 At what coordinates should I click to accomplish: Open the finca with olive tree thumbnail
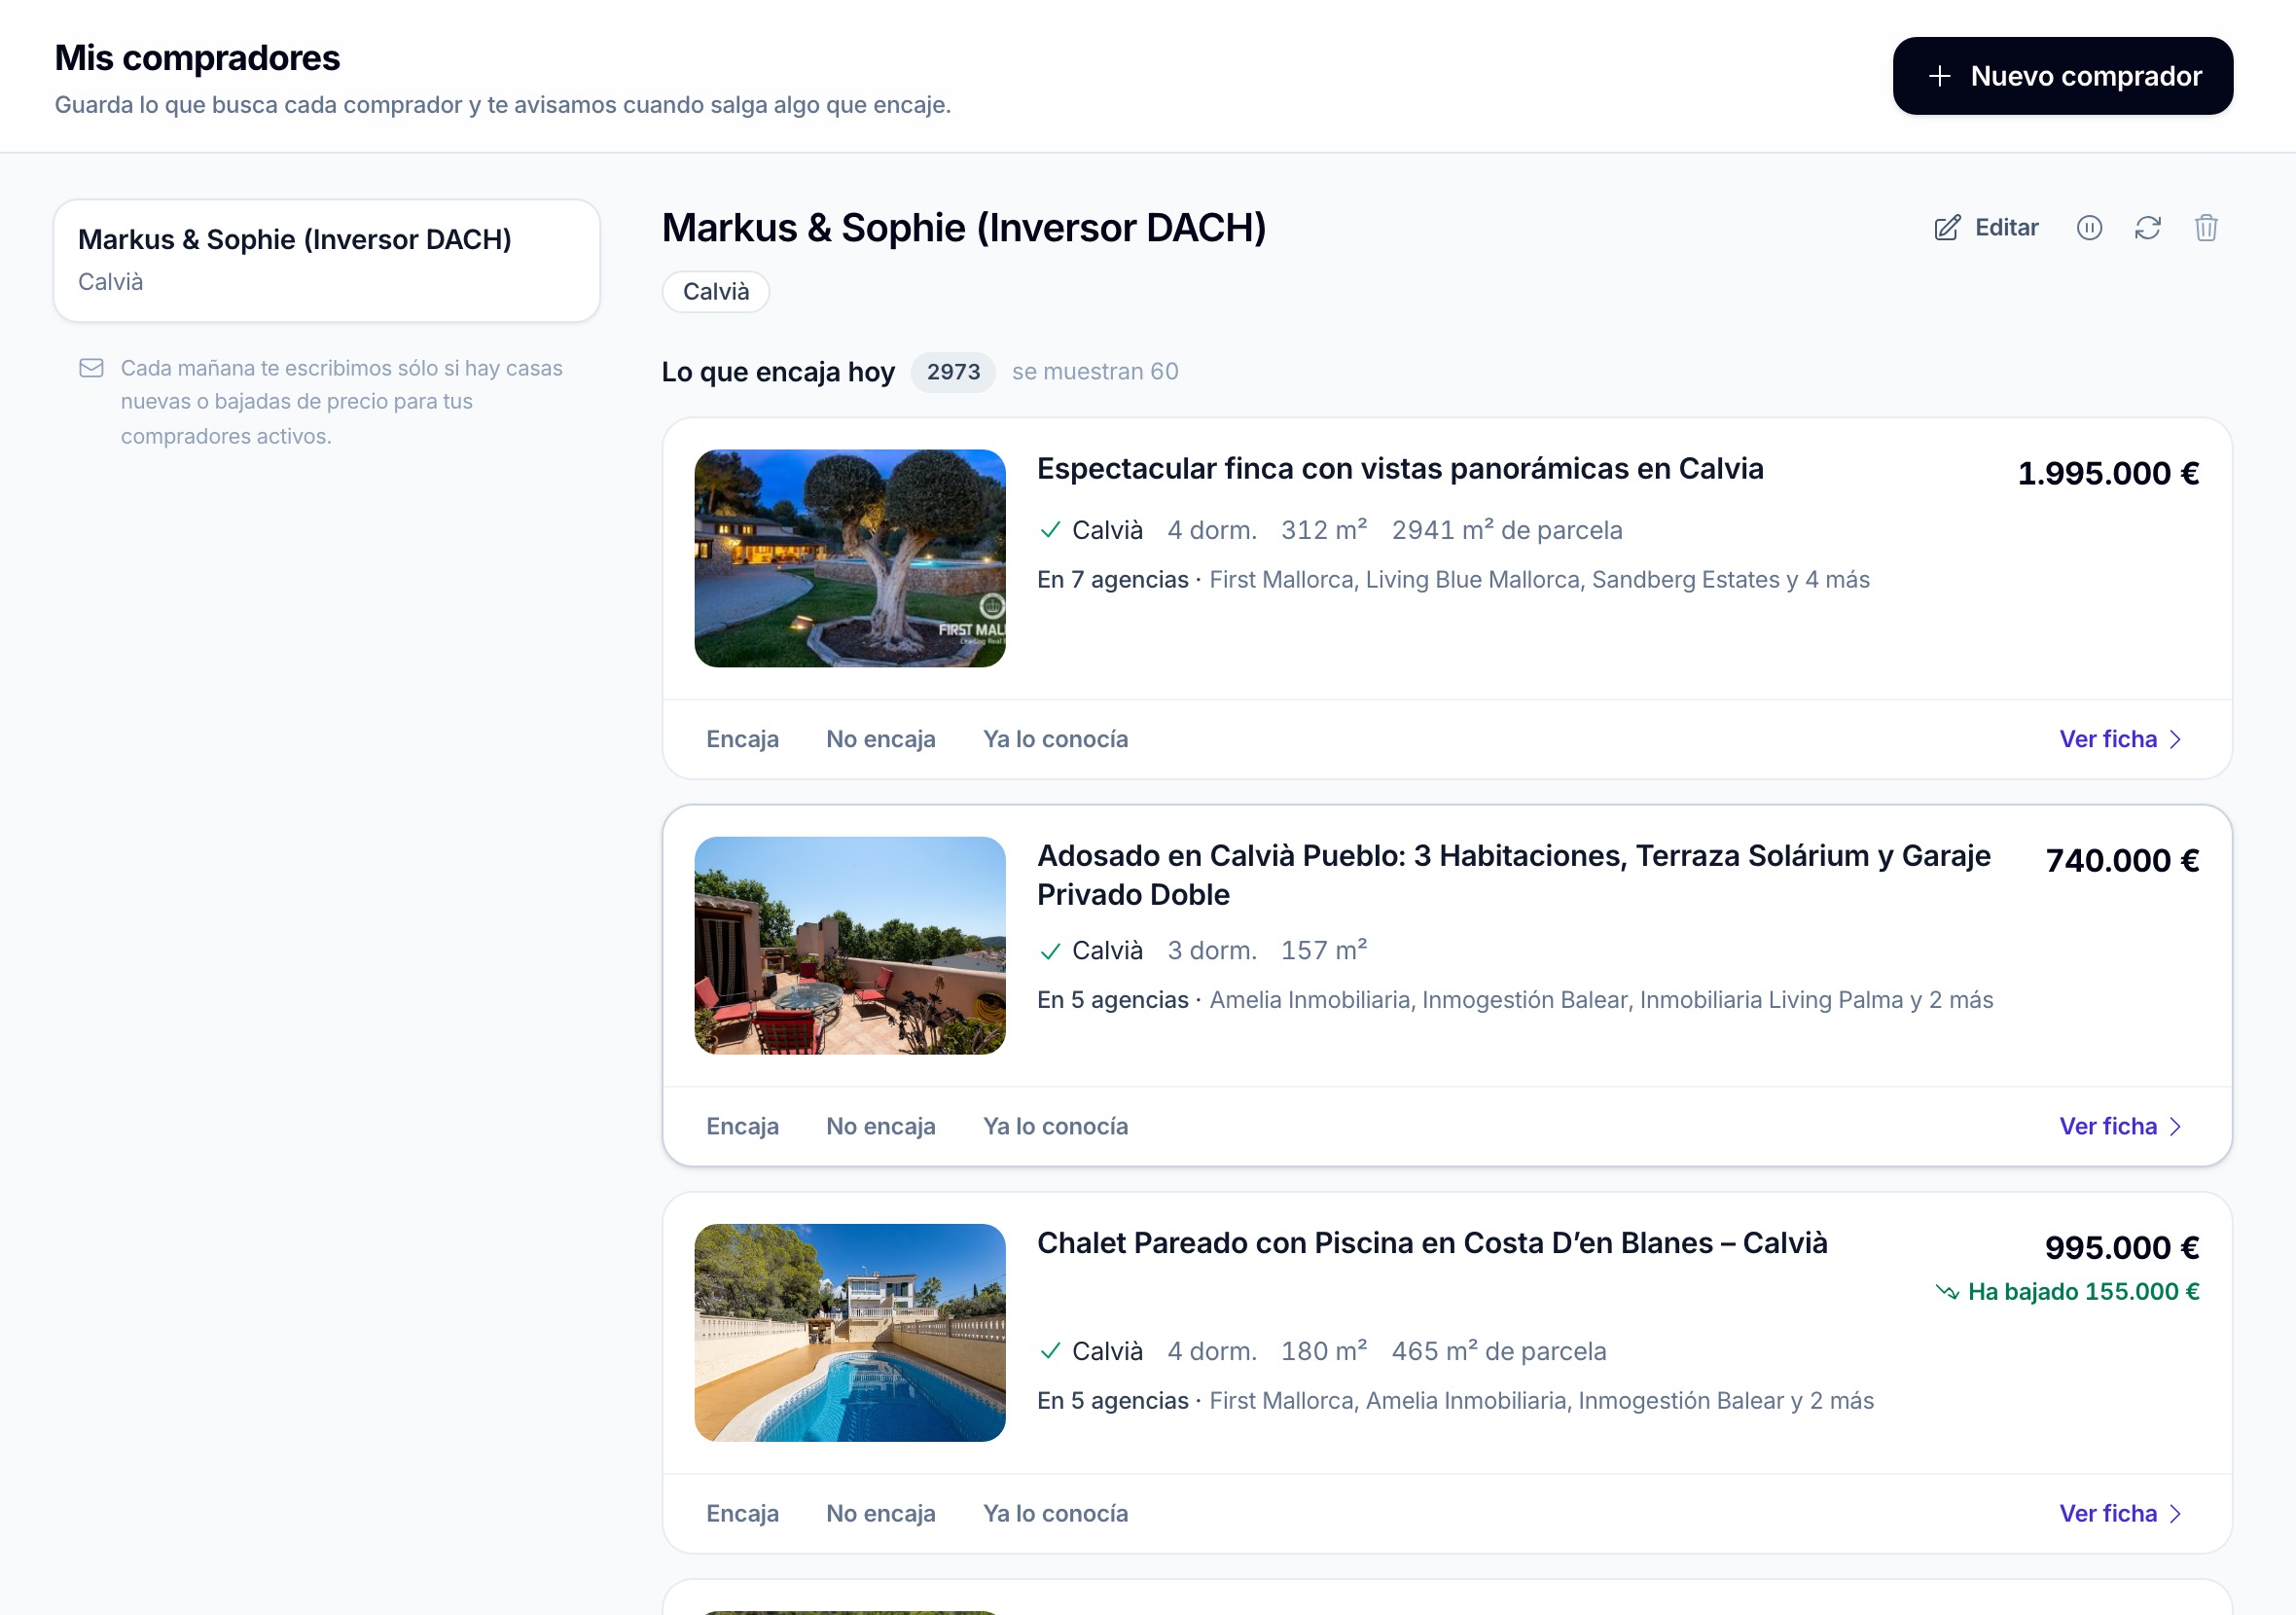tap(850, 558)
